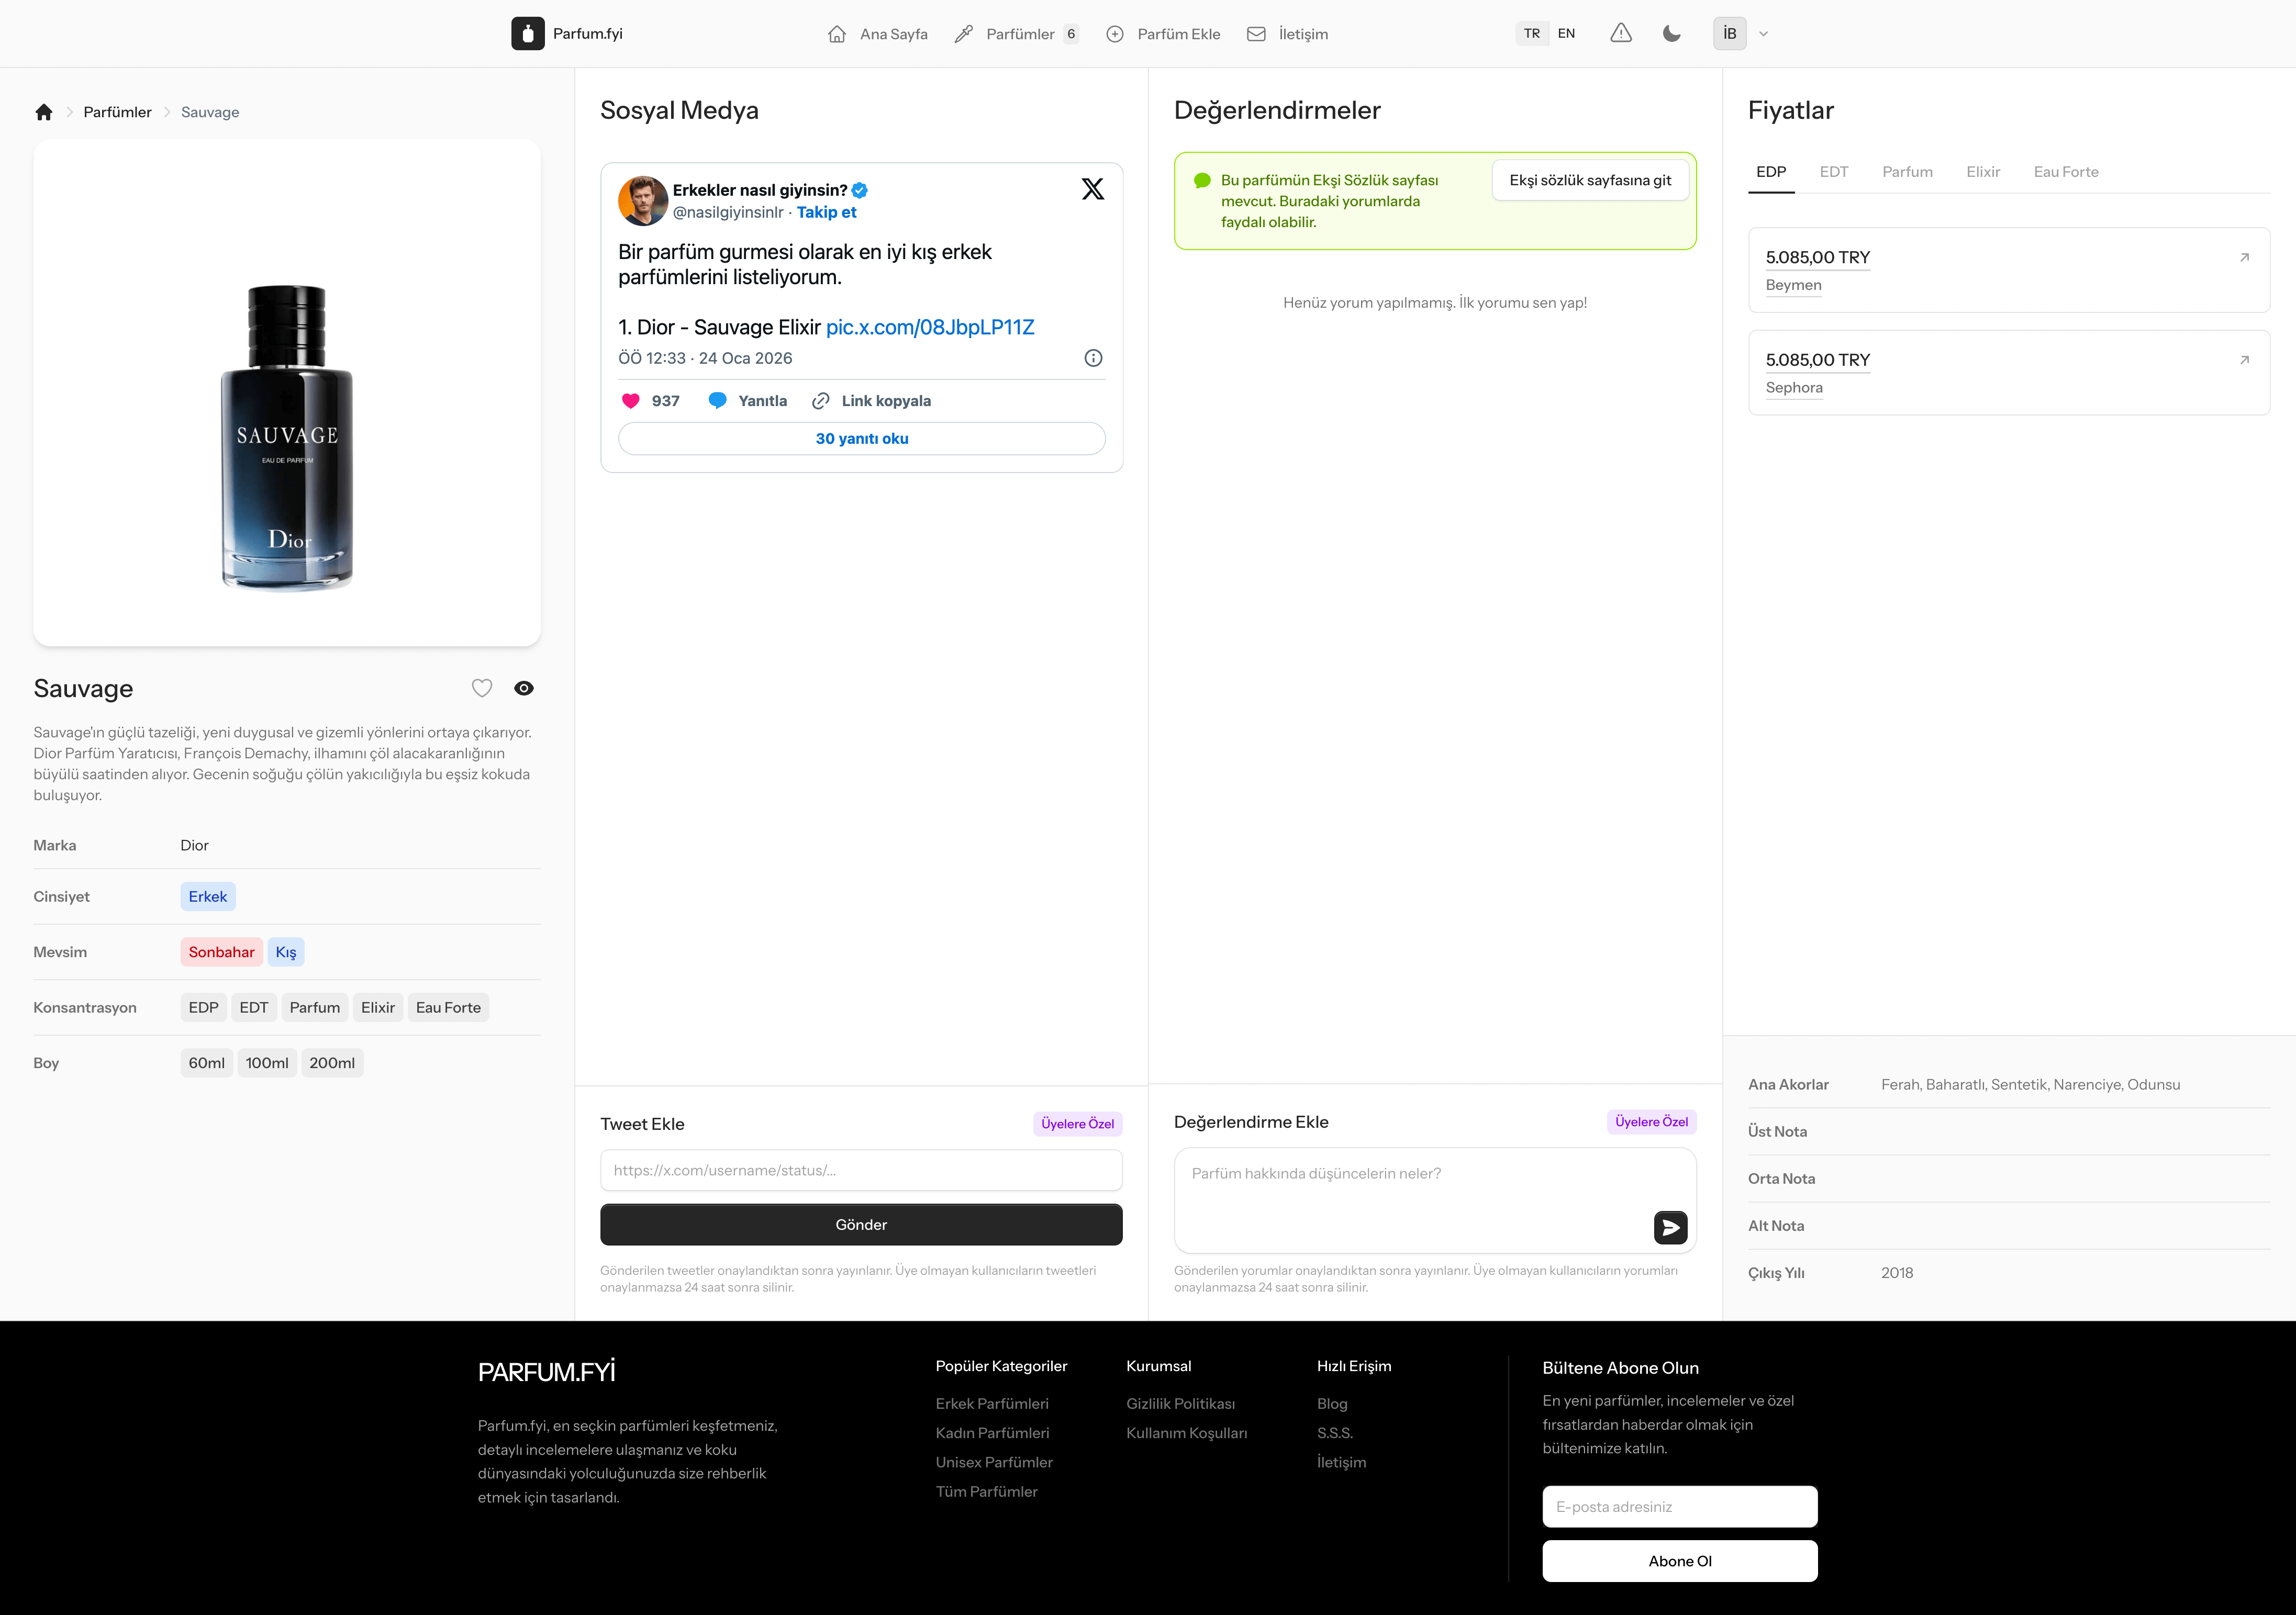Image resolution: width=2296 pixels, height=1615 pixels.
Task: Select the EDP price tab
Action: point(1771,172)
